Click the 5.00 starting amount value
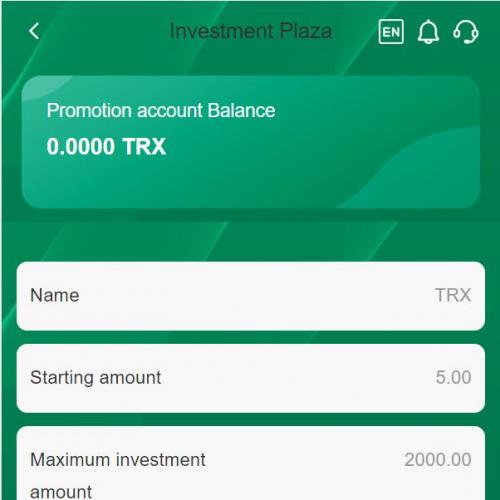 click(x=453, y=377)
